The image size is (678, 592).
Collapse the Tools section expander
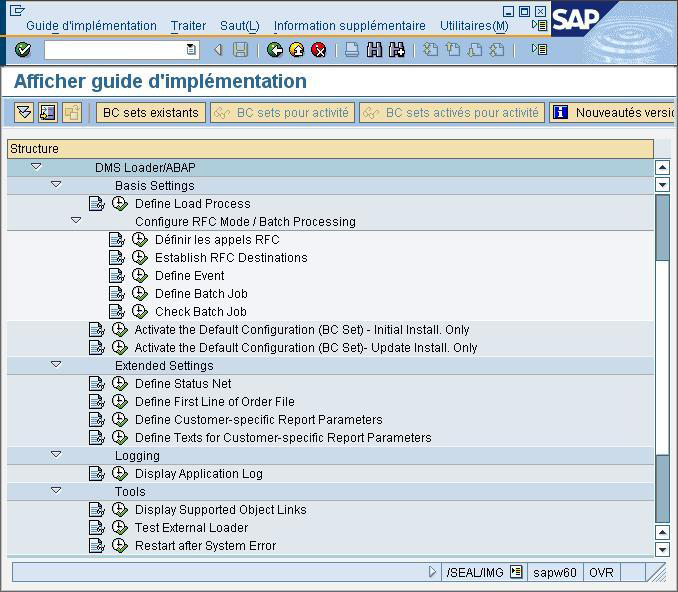56,491
